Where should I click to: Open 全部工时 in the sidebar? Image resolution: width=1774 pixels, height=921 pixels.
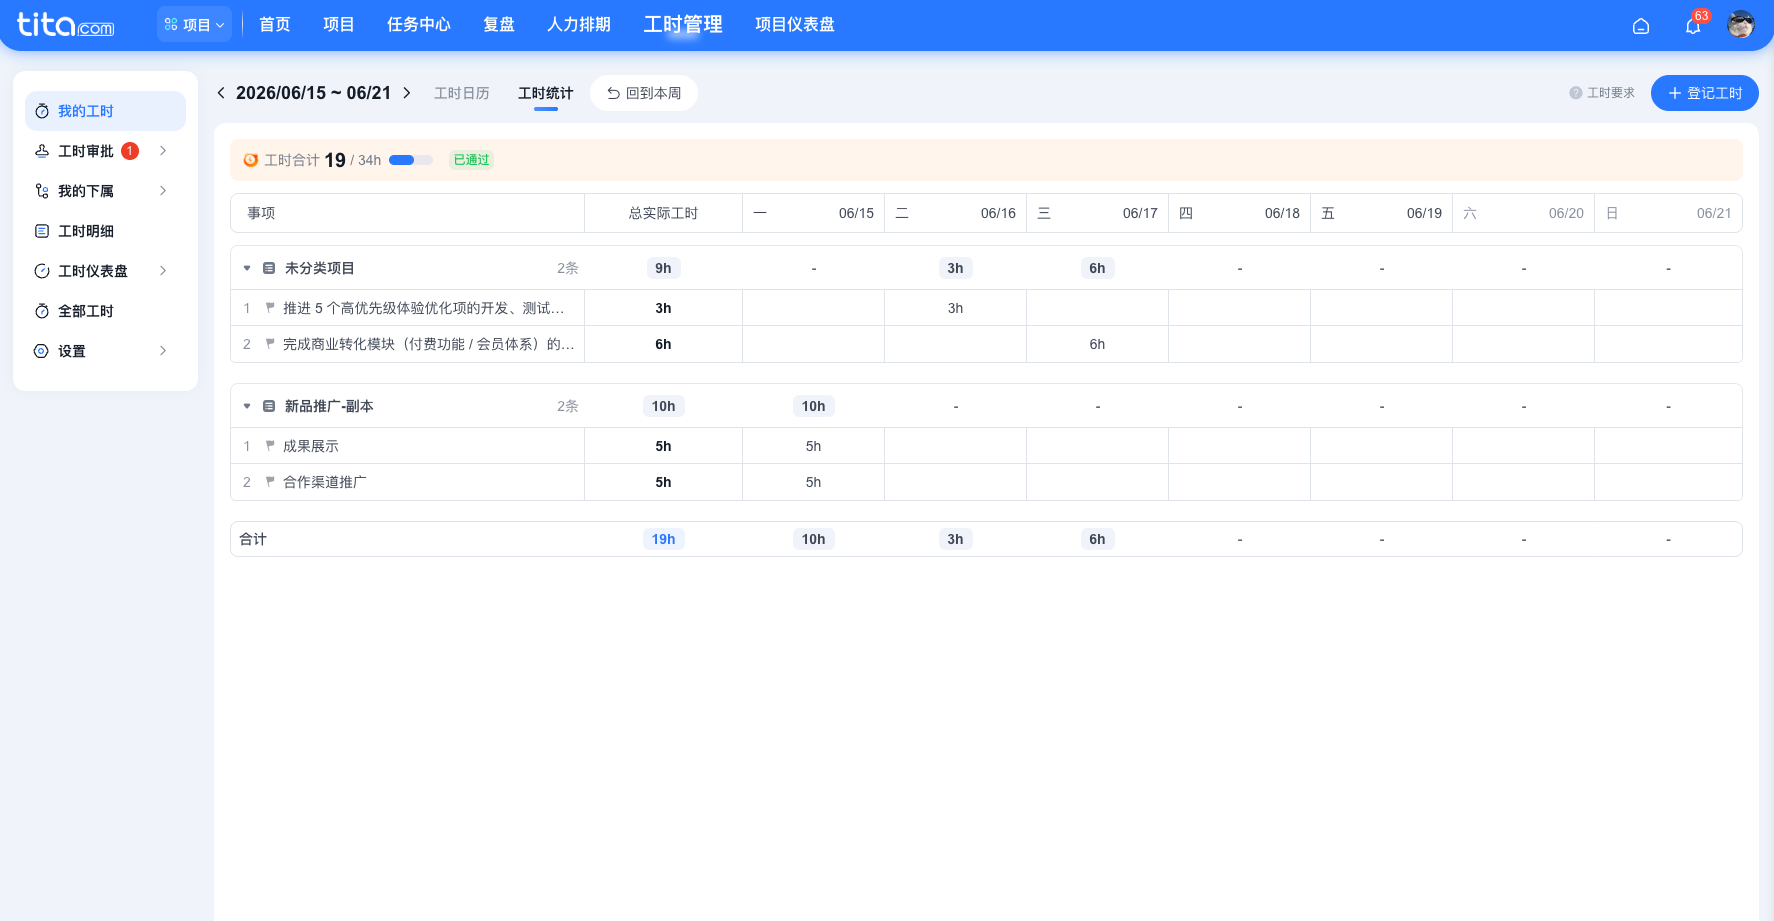pos(105,311)
